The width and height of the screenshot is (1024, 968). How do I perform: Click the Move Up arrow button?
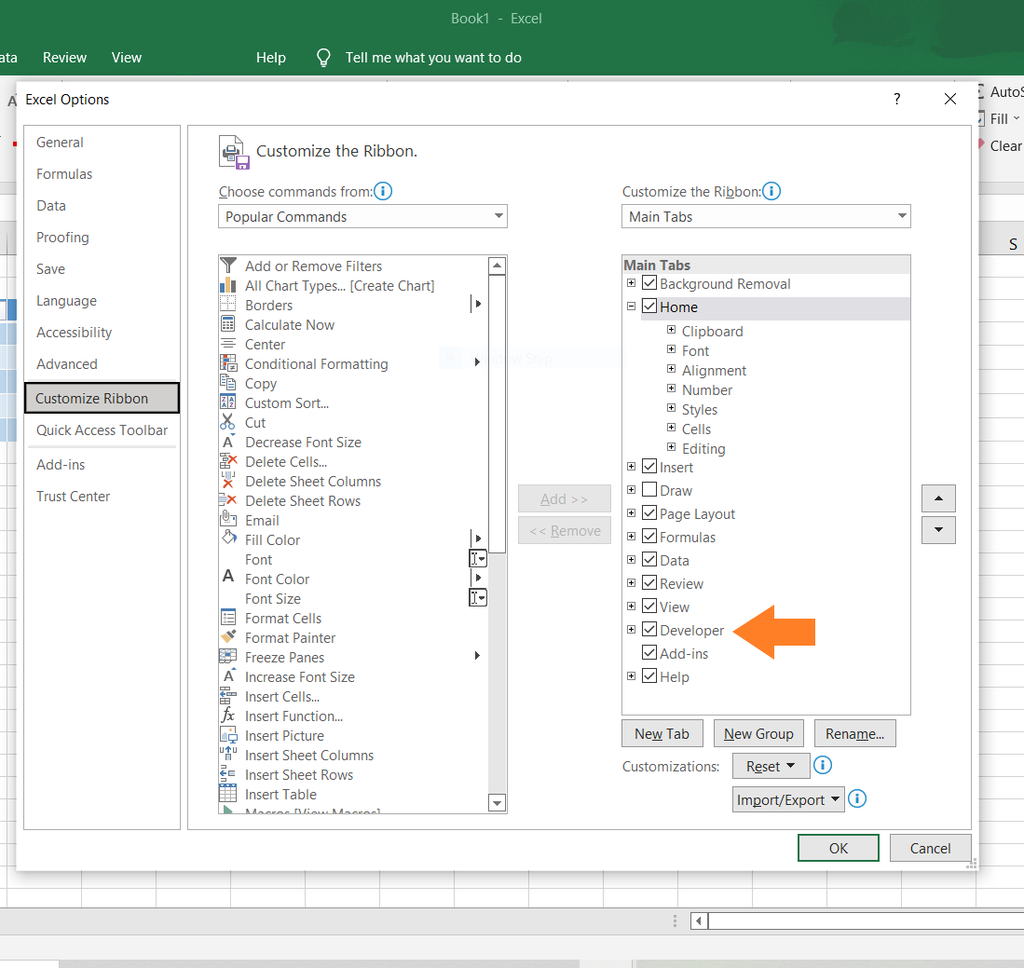click(x=938, y=498)
